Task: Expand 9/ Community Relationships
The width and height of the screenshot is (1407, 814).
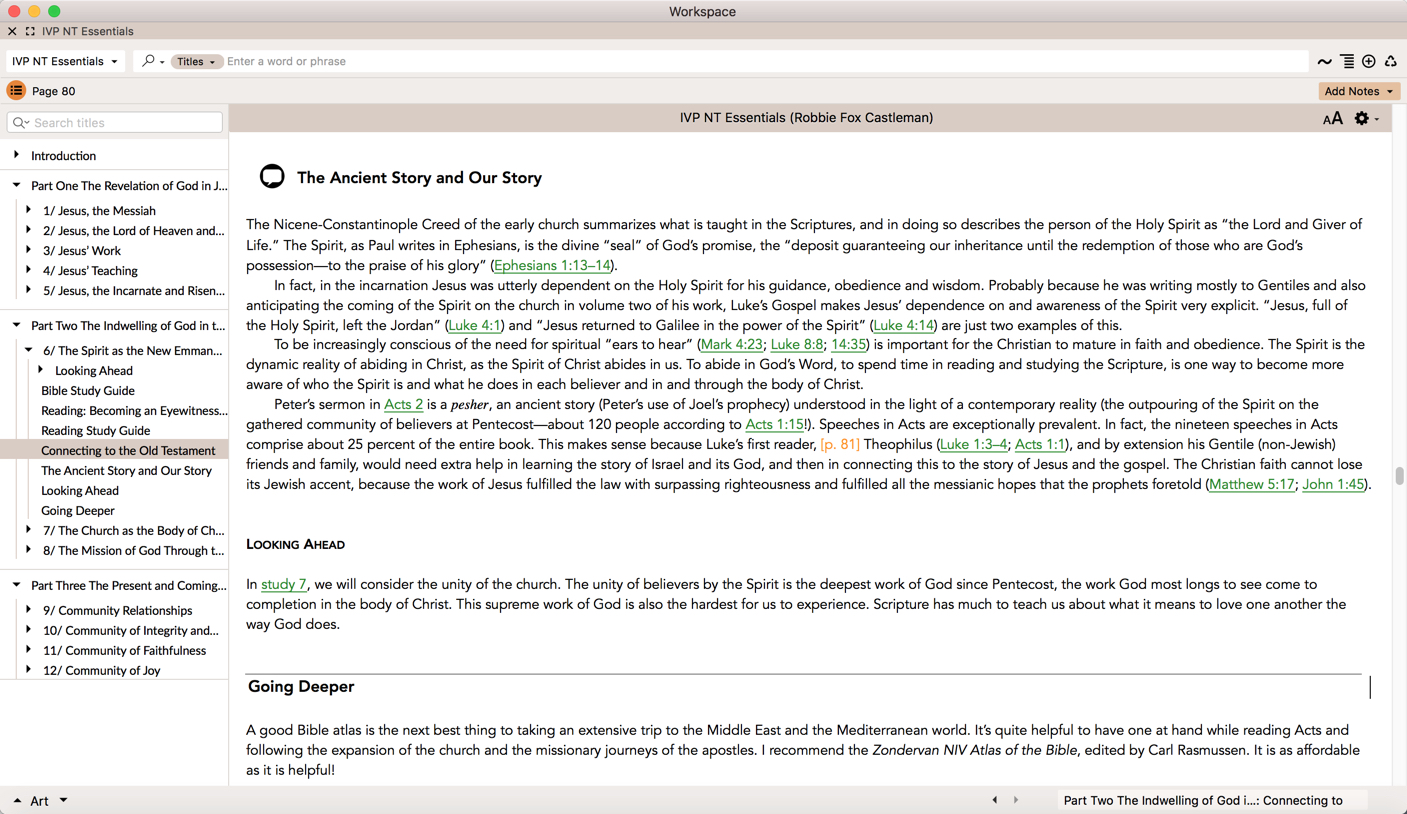Action: coord(29,610)
